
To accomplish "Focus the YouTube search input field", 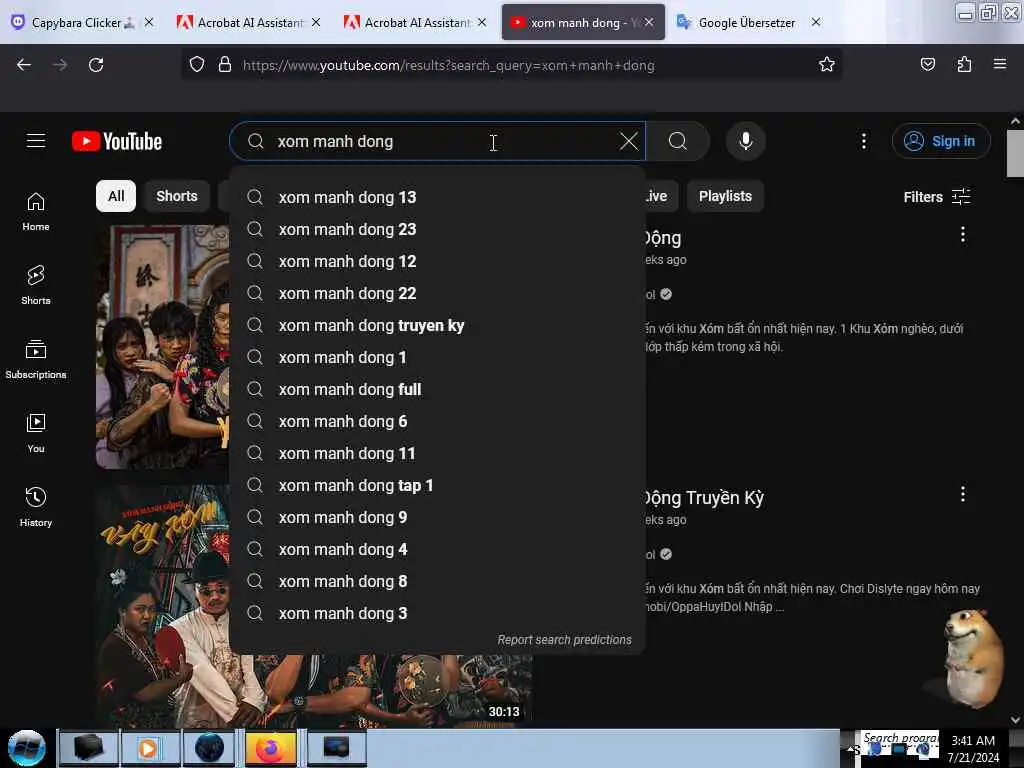I will click(x=438, y=141).
